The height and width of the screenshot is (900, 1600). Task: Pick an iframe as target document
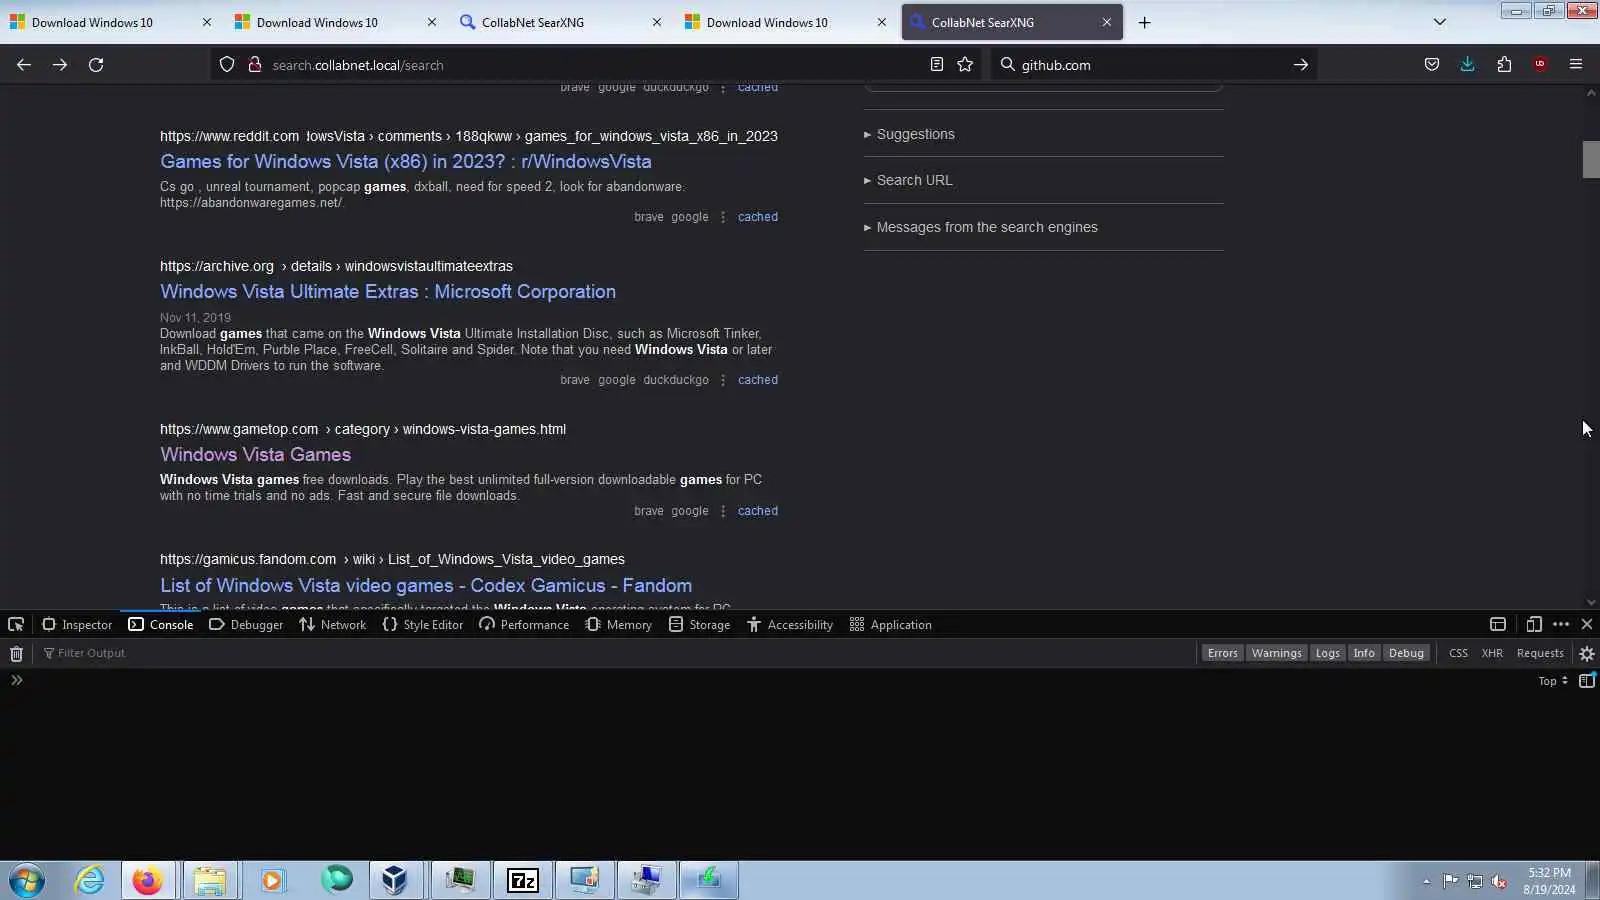click(x=1498, y=625)
